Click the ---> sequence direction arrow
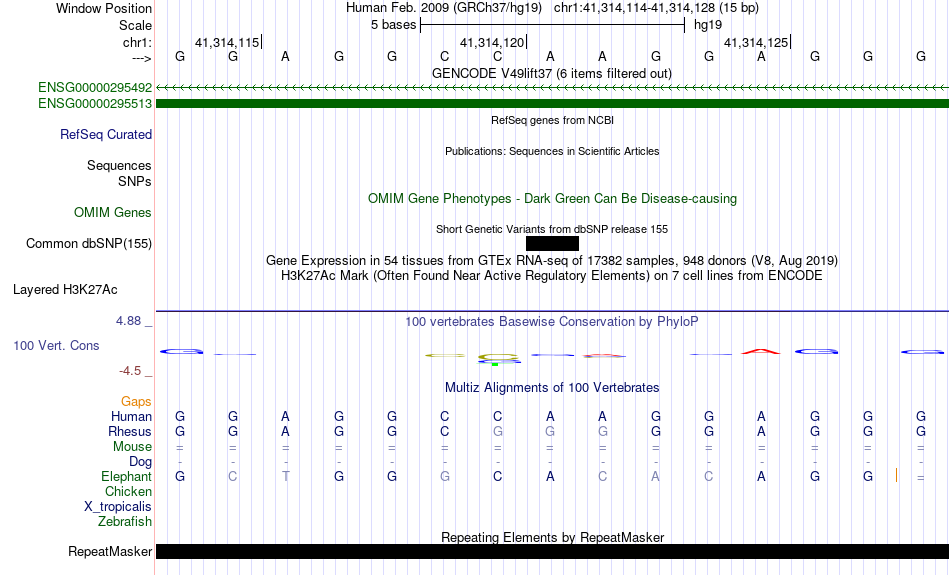The height and width of the screenshot is (575, 950). pyautogui.click(x=142, y=58)
